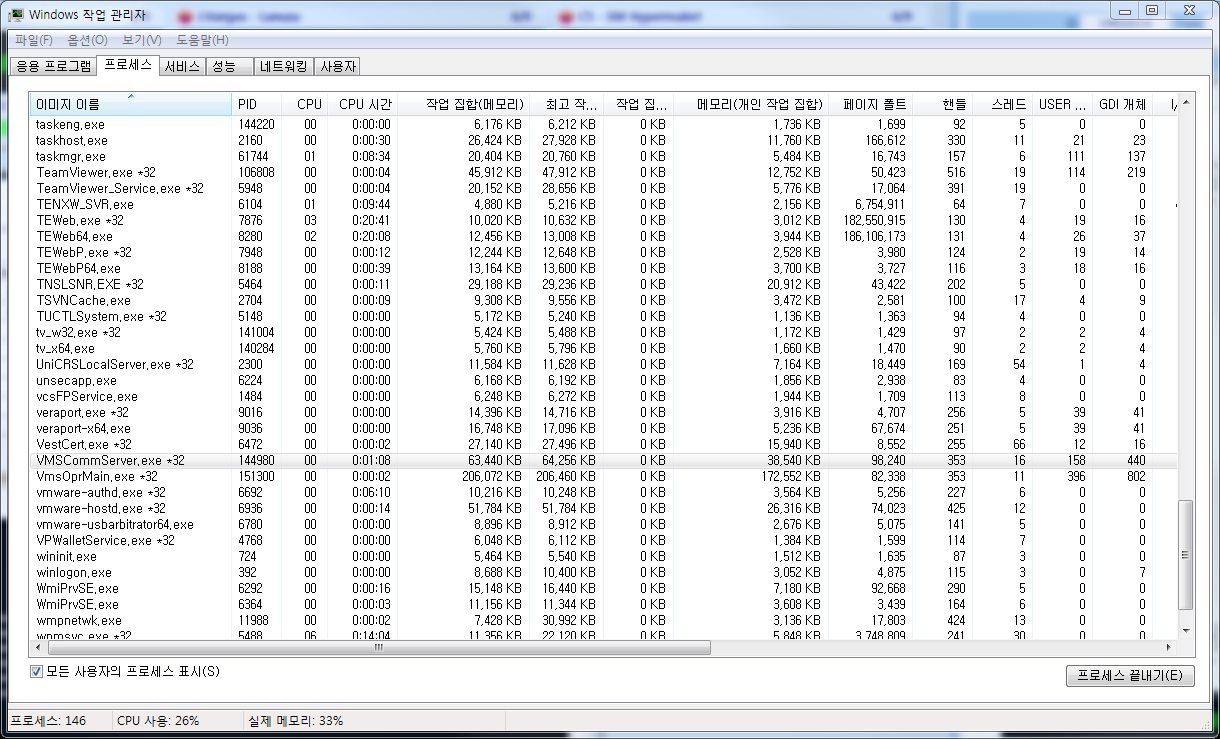Open the 사용자 tab
The height and width of the screenshot is (739, 1220).
coord(338,67)
